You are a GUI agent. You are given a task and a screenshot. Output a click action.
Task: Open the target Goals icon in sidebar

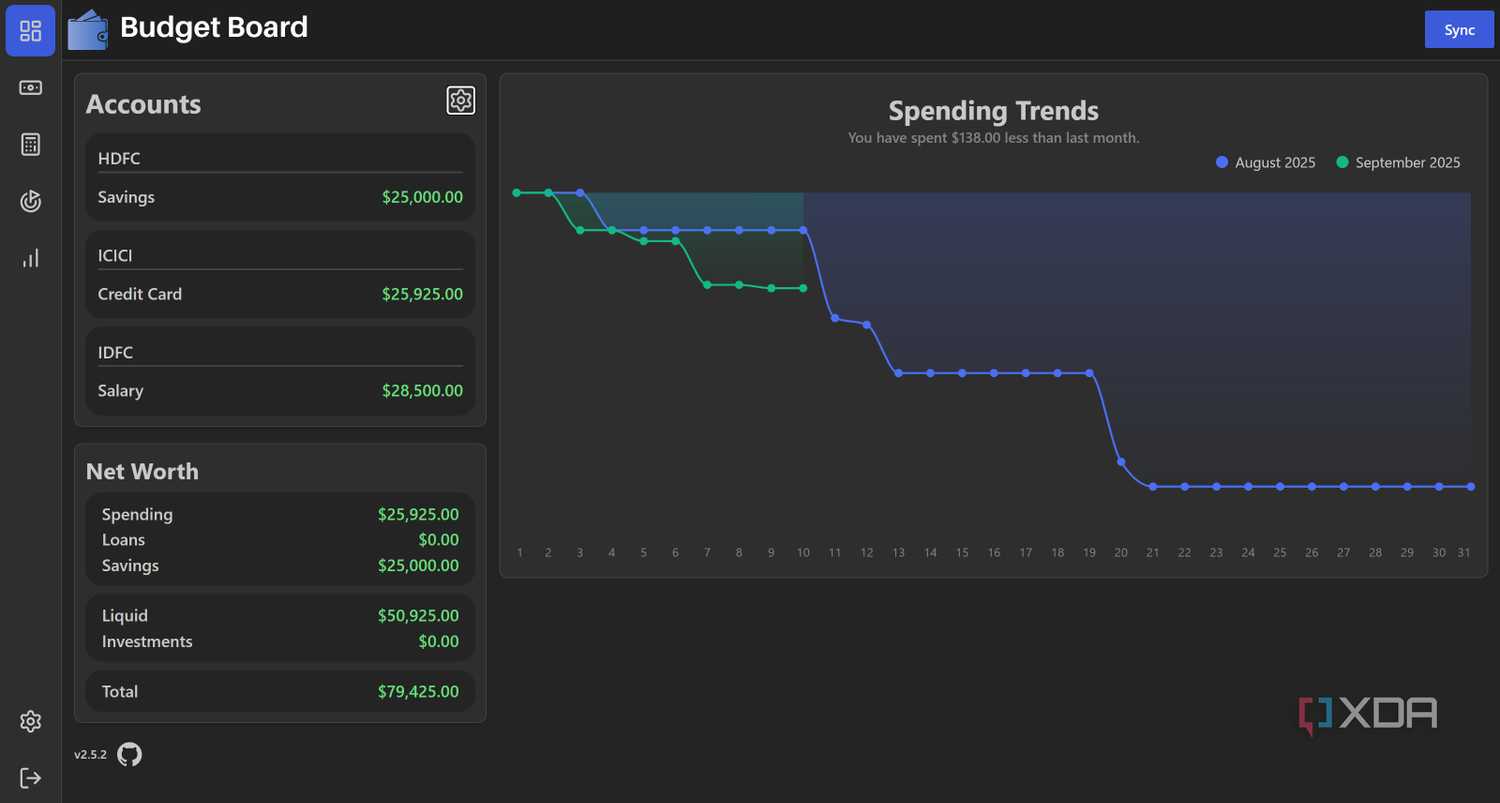coord(30,201)
